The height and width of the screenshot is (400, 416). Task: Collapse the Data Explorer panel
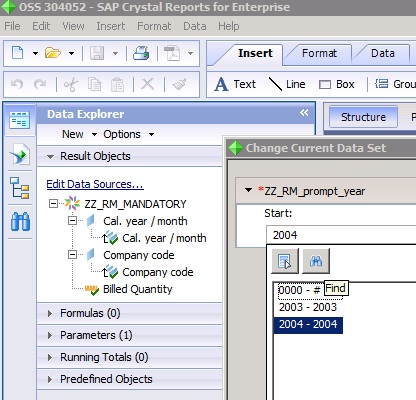(x=304, y=113)
